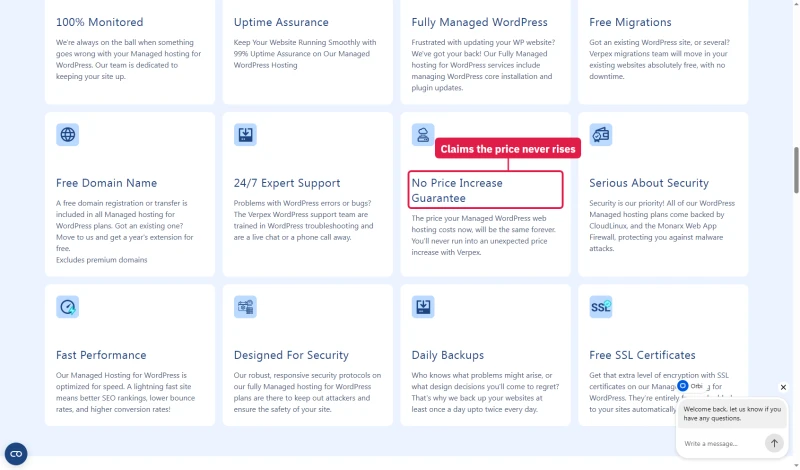
Task: Click the No Price Increase Guarantee heading
Action: click(x=457, y=190)
